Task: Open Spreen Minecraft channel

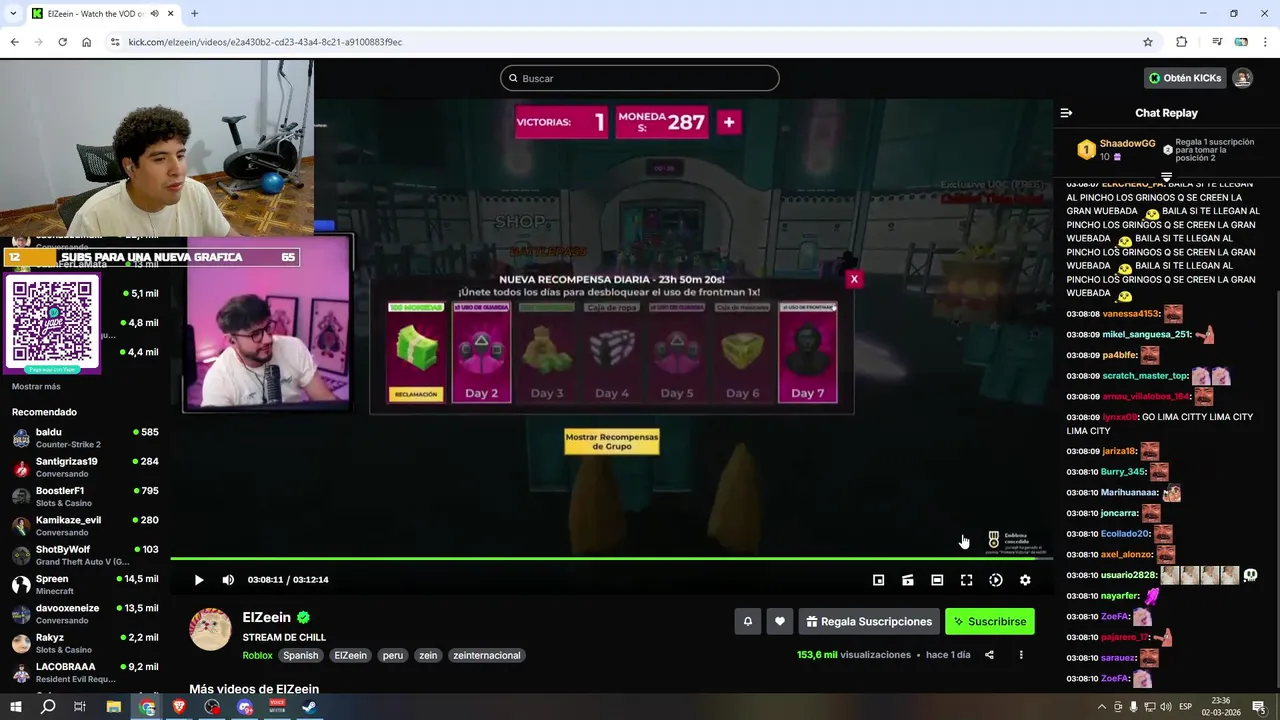Action: click(x=85, y=585)
